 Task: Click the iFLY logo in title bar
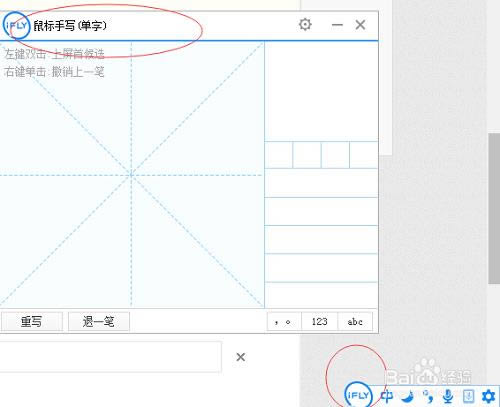point(17,25)
